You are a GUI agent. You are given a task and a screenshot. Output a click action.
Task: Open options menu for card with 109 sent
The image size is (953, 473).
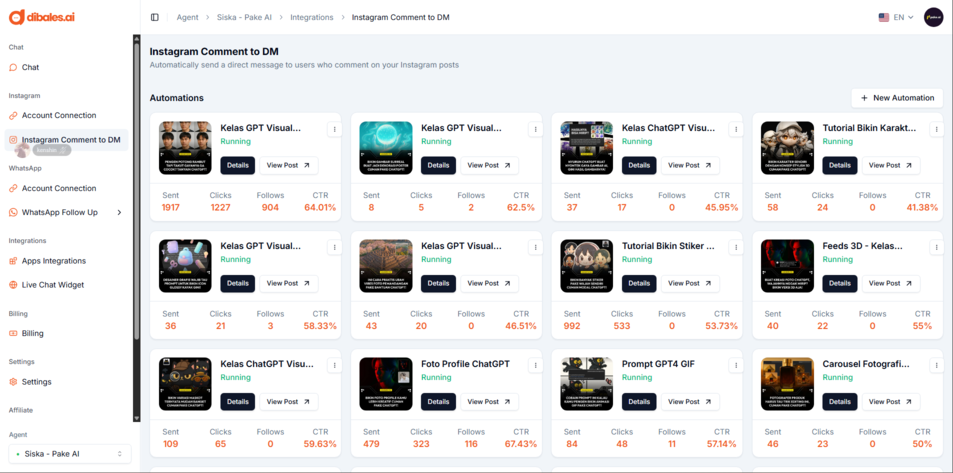[x=334, y=365]
